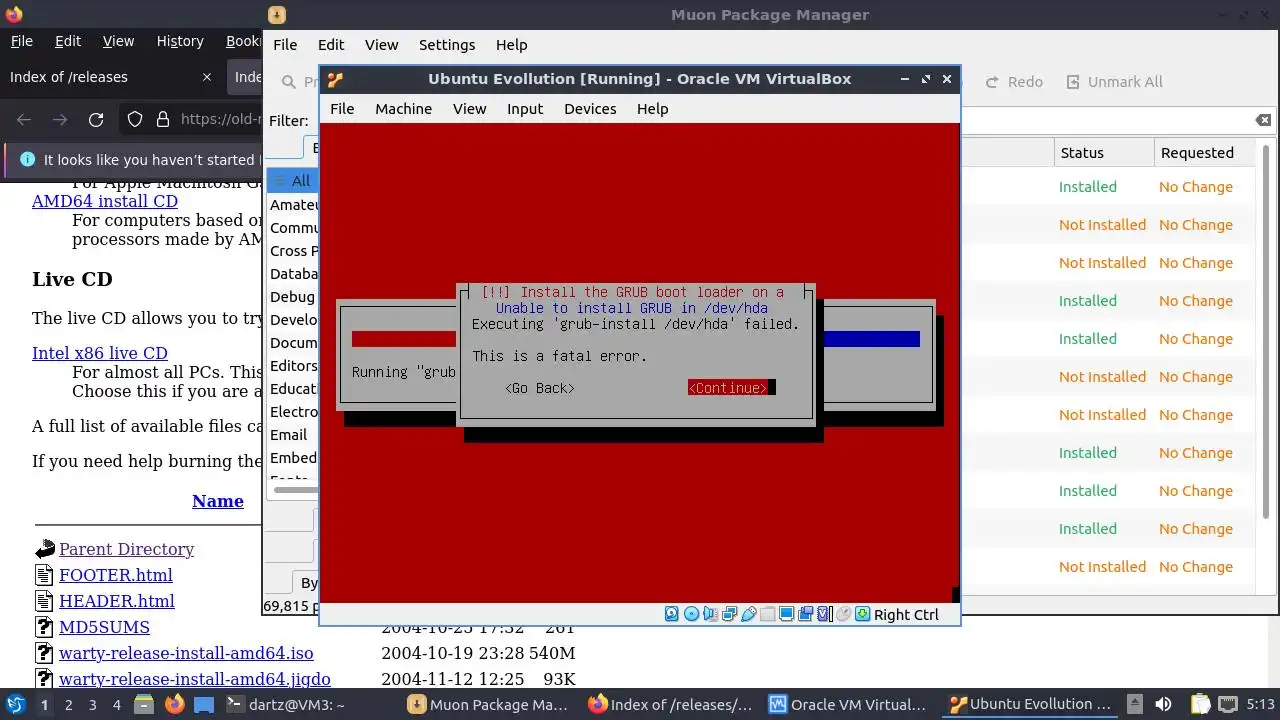Screen dimensions: 1280x720
Task: Switch to workspace 4 in the pager
Action: click(116, 704)
